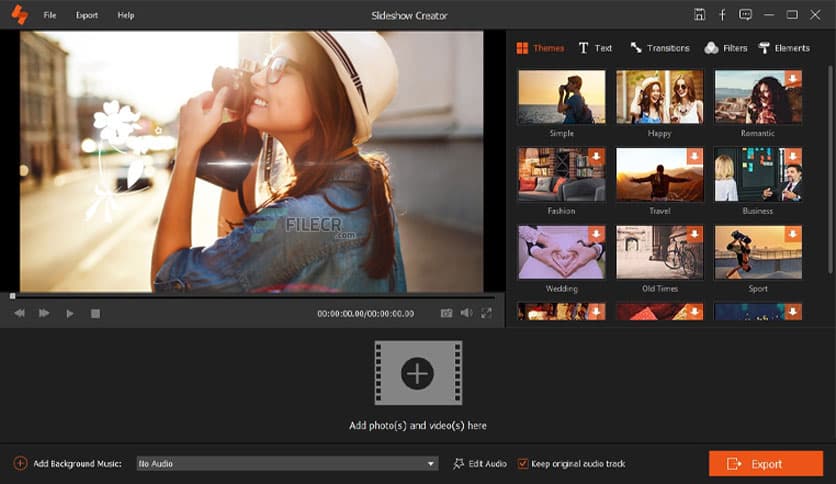Click the Edit Audio button
The height and width of the screenshot is (484, 836).
[480, 464]
